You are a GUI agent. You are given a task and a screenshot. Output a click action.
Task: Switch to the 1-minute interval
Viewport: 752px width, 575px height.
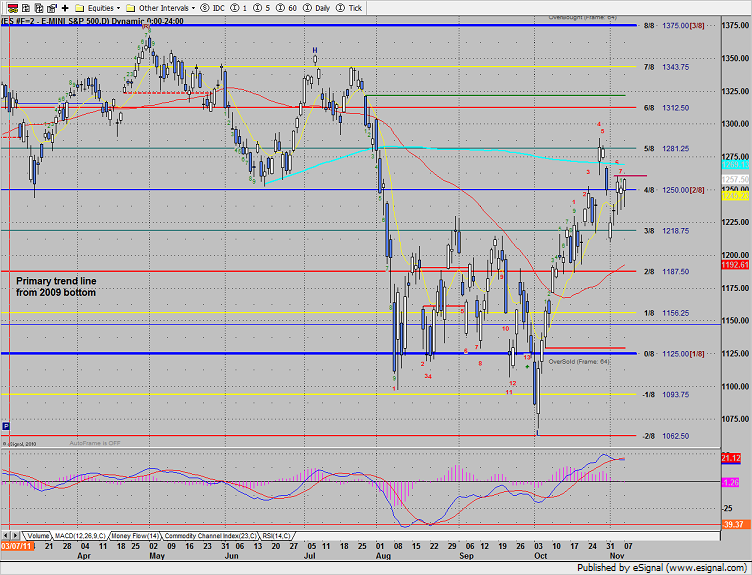[239, 8]
